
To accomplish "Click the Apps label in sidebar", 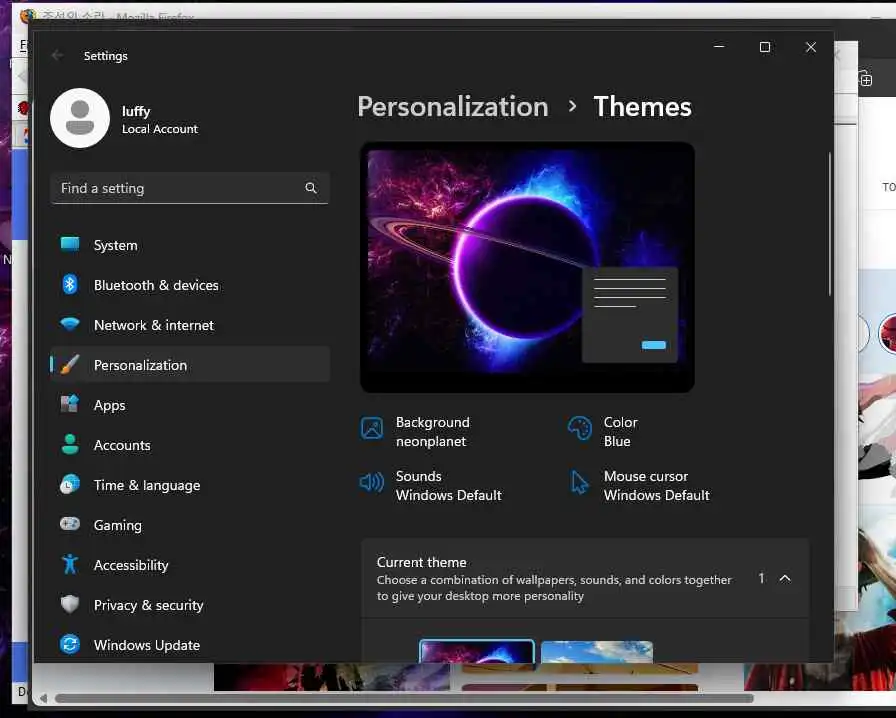I will 110,405.
